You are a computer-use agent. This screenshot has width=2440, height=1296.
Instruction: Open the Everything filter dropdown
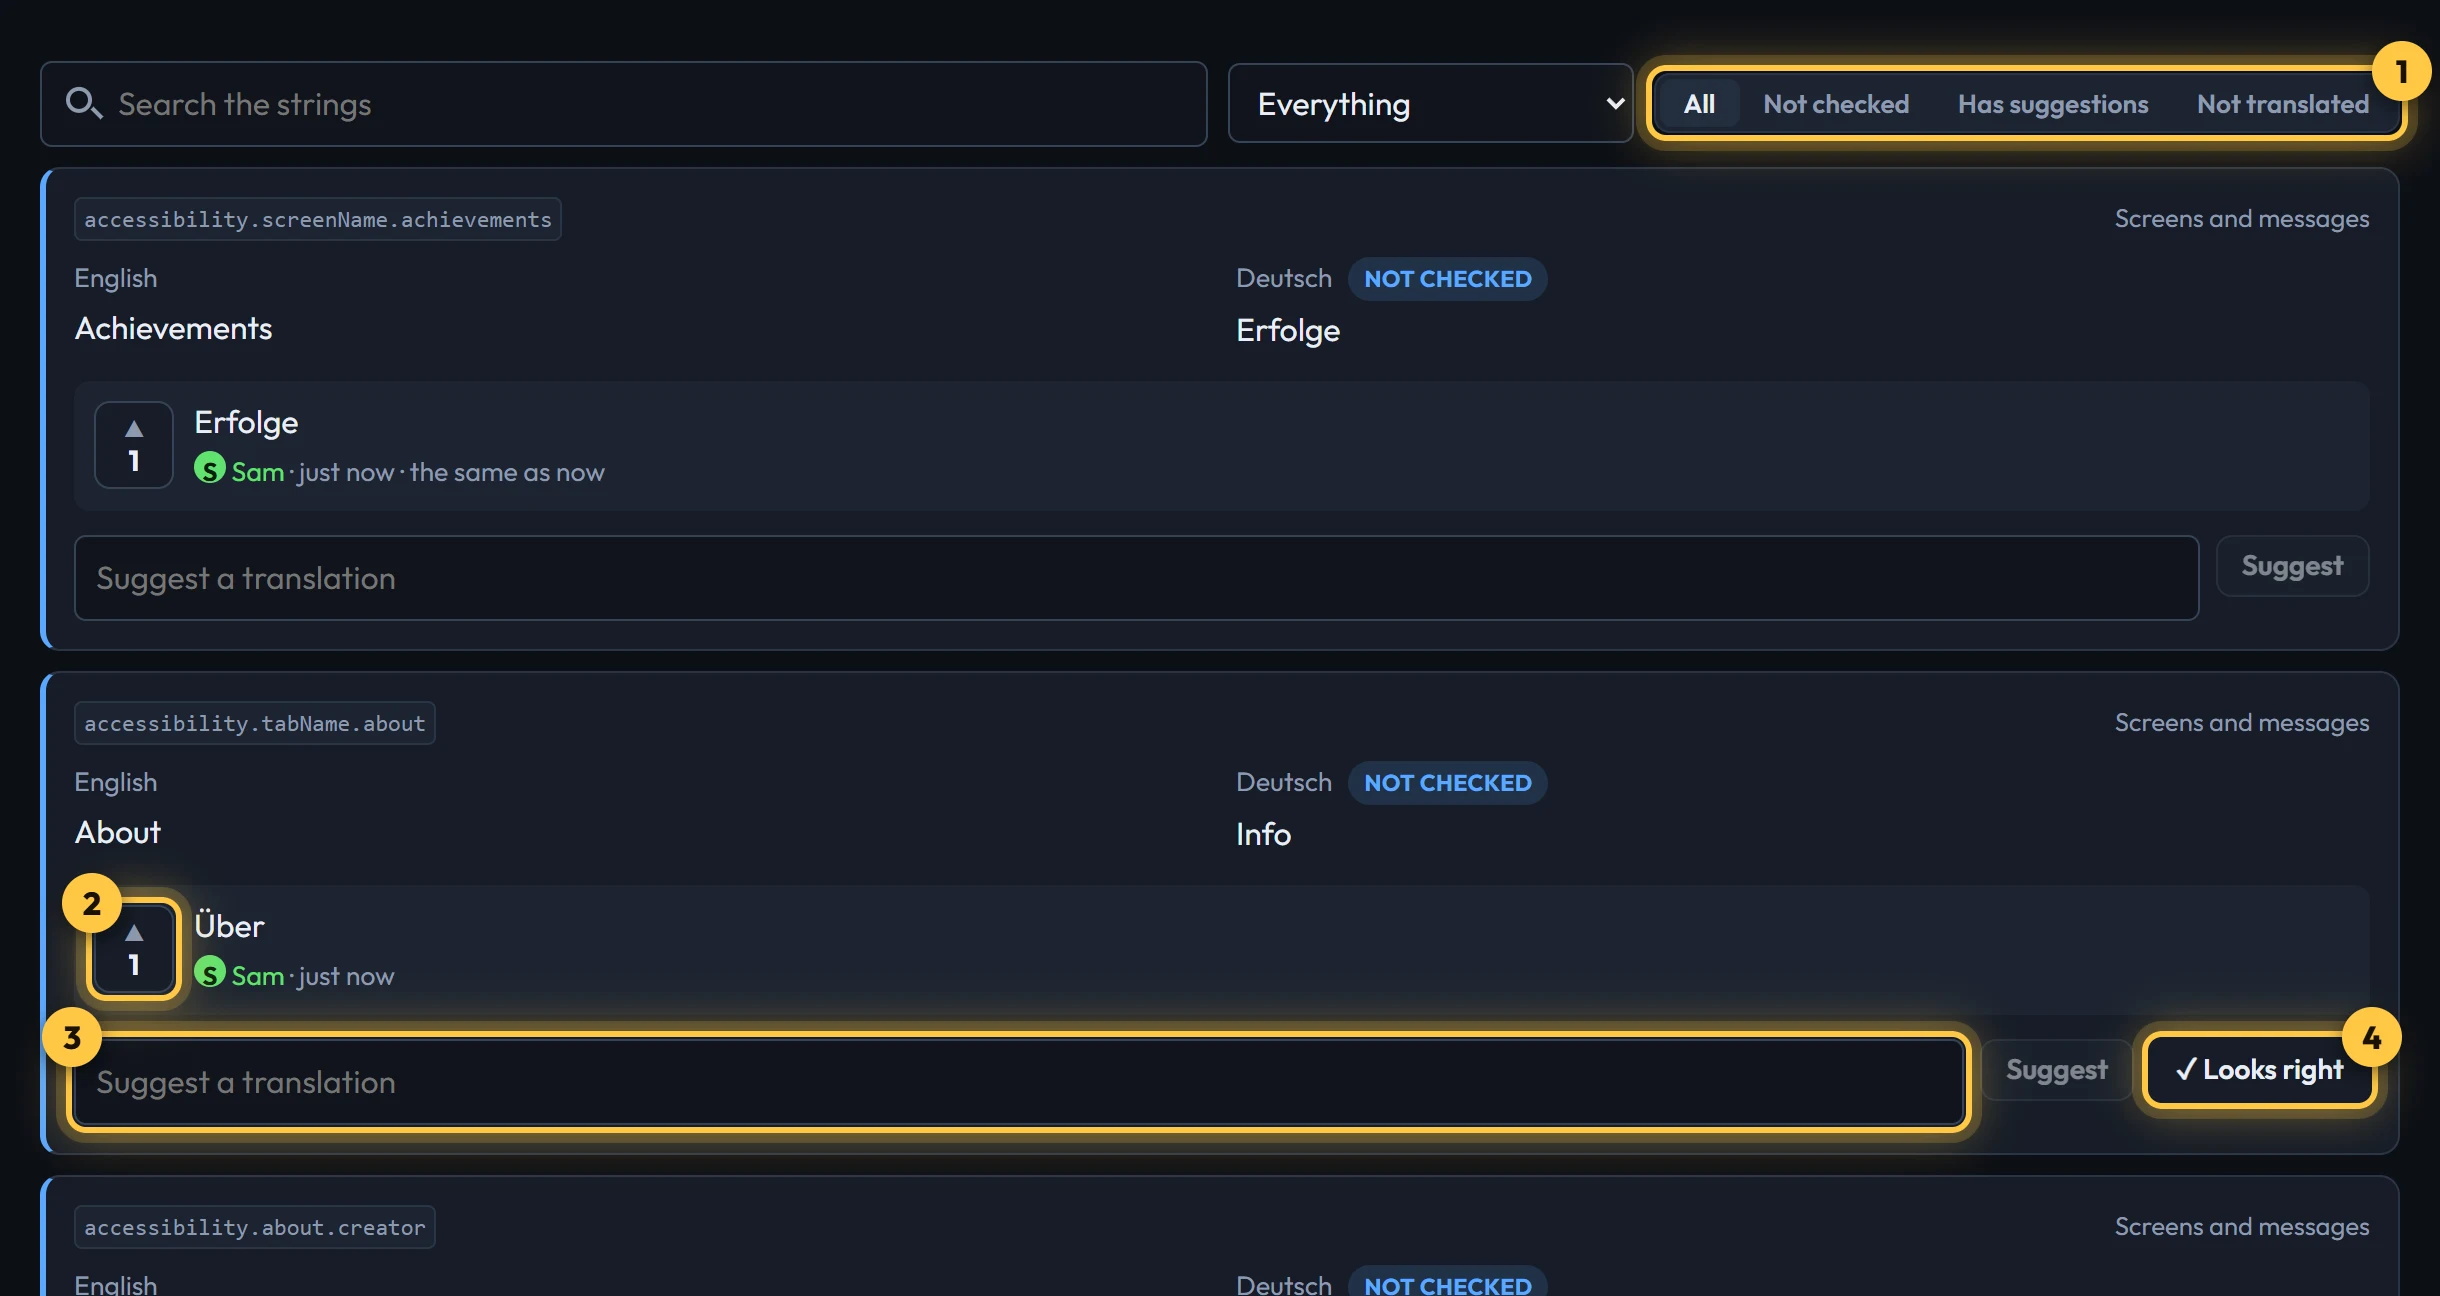pyautogui.click(x=1430, y=104)
